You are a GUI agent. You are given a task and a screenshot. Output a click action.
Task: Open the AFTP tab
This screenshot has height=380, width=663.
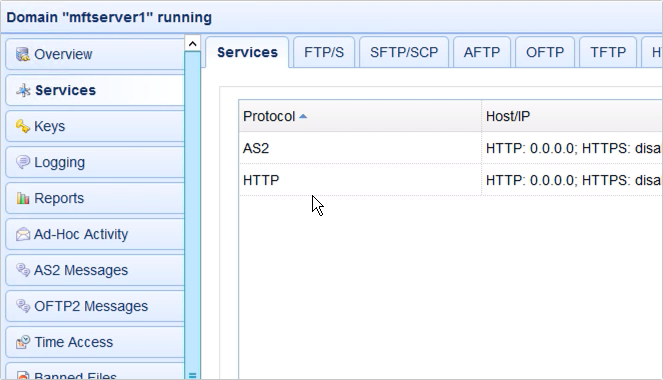tap(482, 52)
